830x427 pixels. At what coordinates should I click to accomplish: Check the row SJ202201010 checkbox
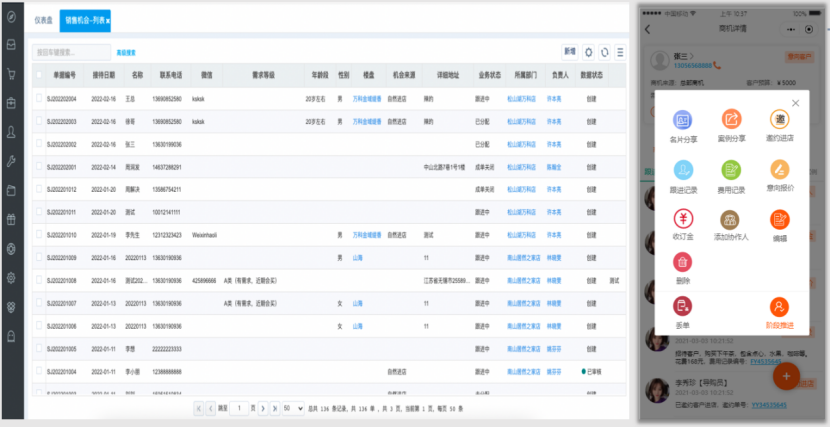tap(39, 234)
